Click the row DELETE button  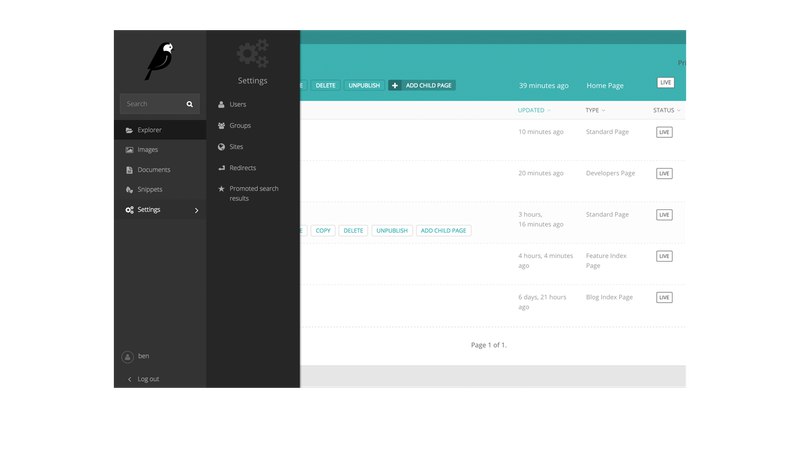point(353,231)
